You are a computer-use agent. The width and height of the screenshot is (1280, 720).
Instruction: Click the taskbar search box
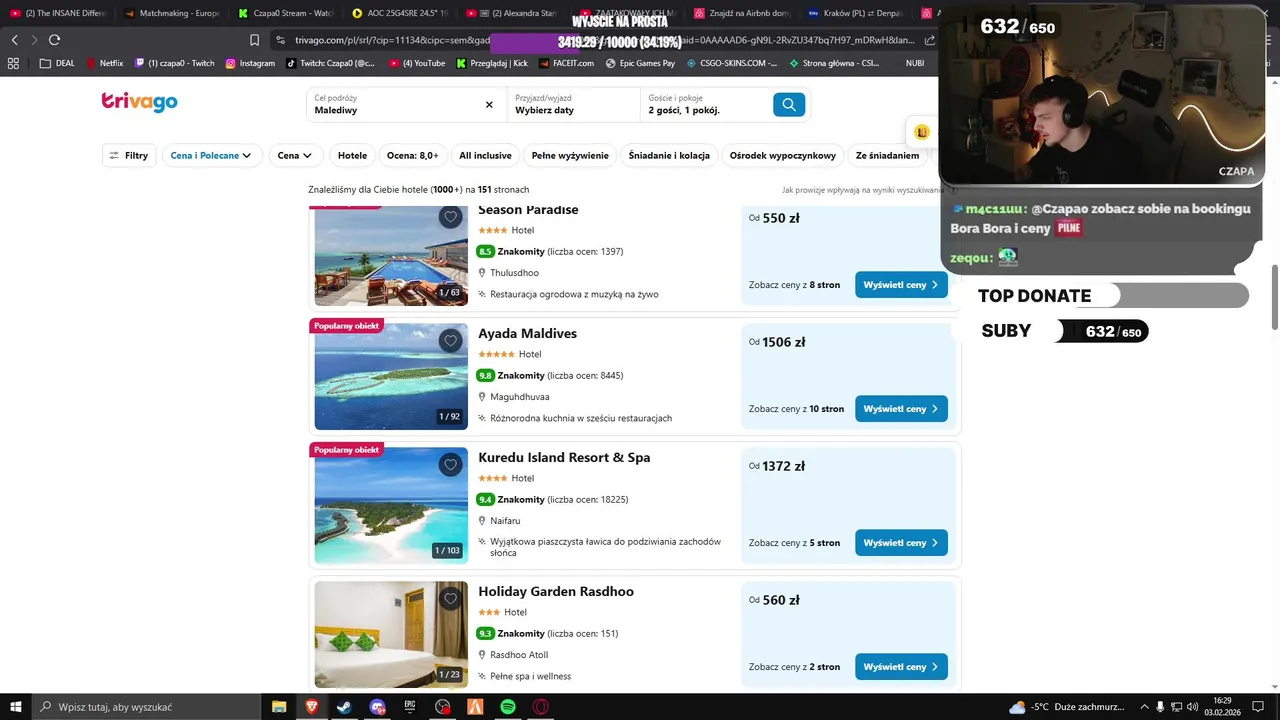tap(146, 707)
